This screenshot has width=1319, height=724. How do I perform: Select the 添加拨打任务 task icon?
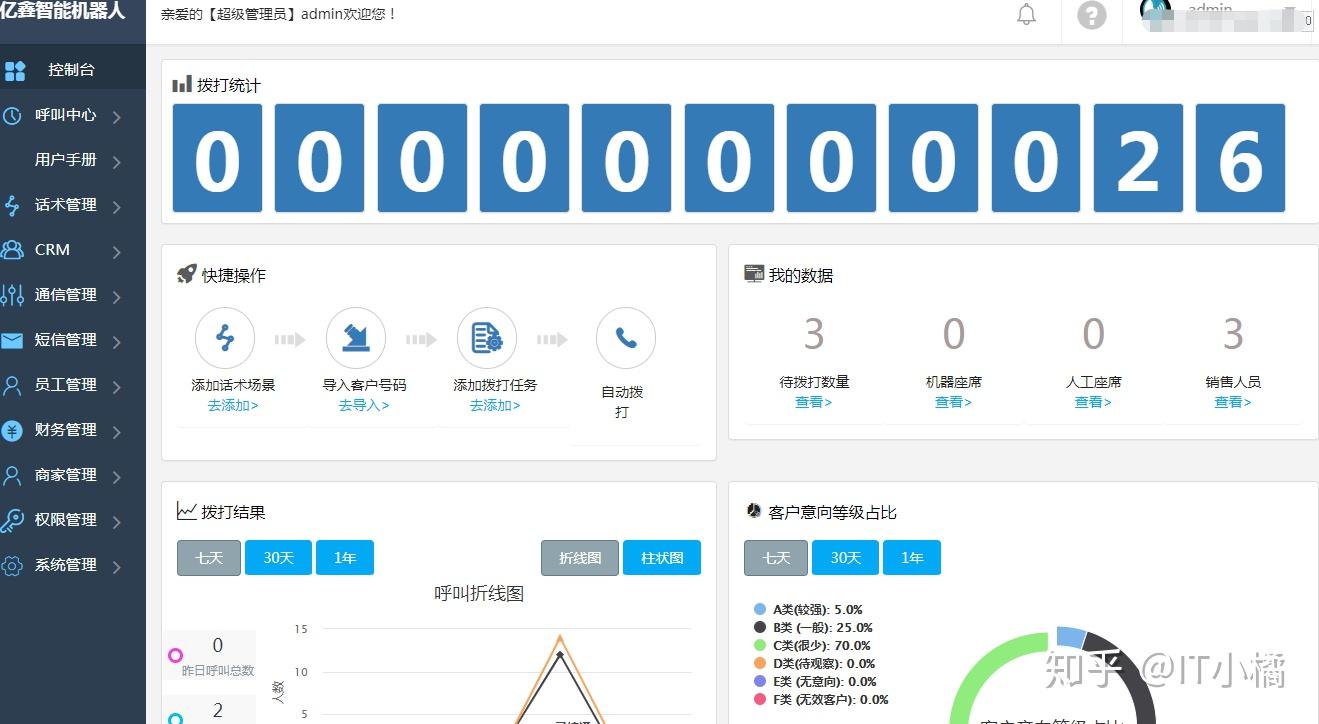coord(487,337)
